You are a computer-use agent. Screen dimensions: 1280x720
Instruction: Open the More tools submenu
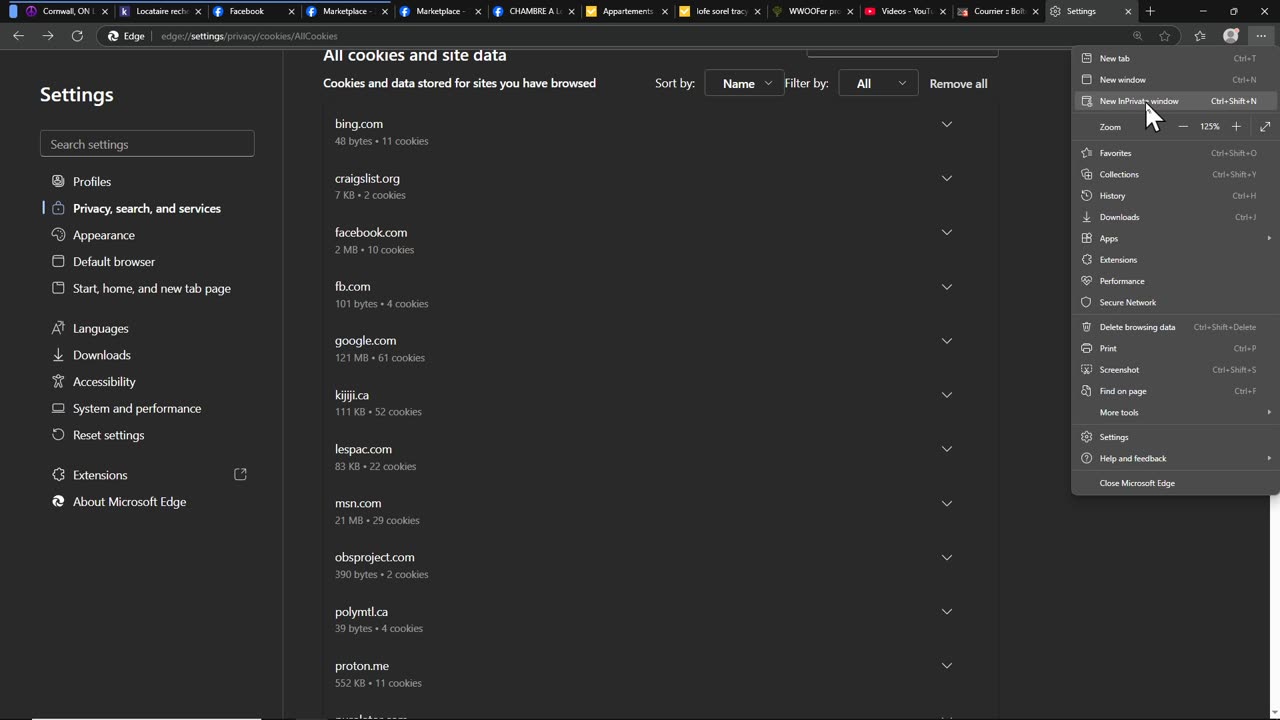(x=1175, y=412)
